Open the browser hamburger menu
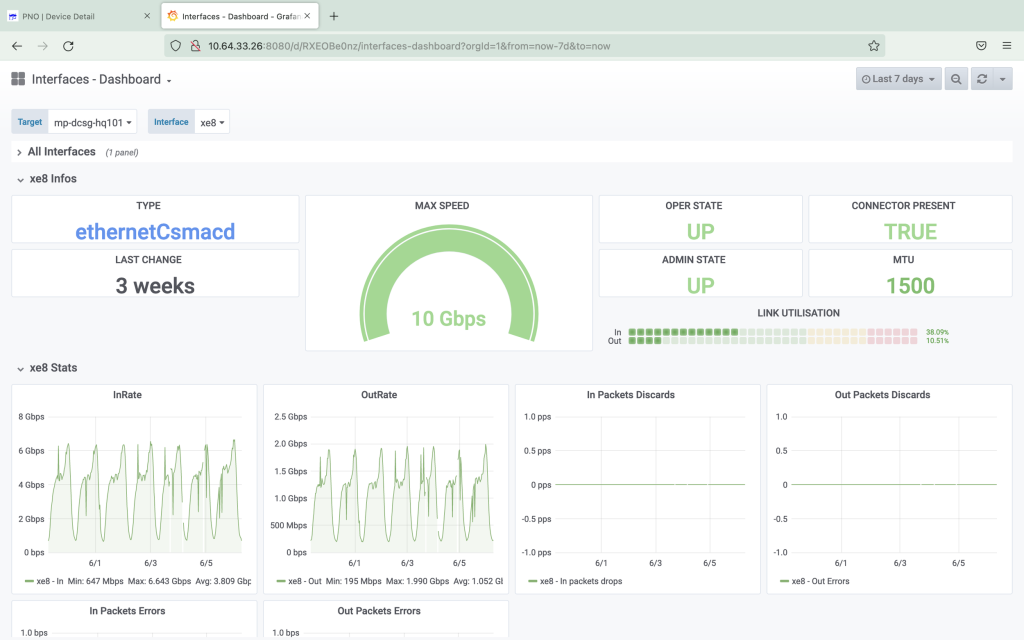 click(1006, 46)
